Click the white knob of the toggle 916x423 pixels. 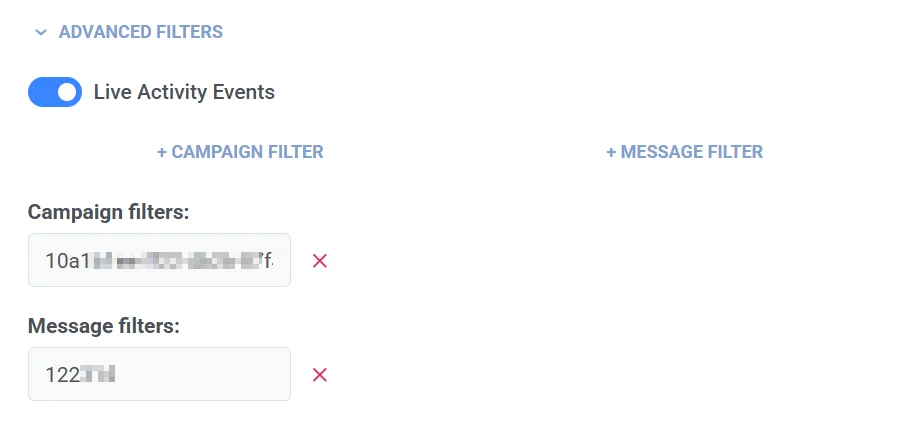point(67,92)
